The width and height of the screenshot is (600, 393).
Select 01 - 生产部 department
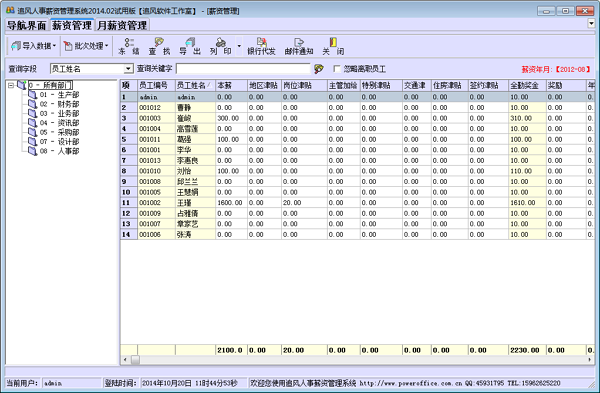click(x=59, y=95)
